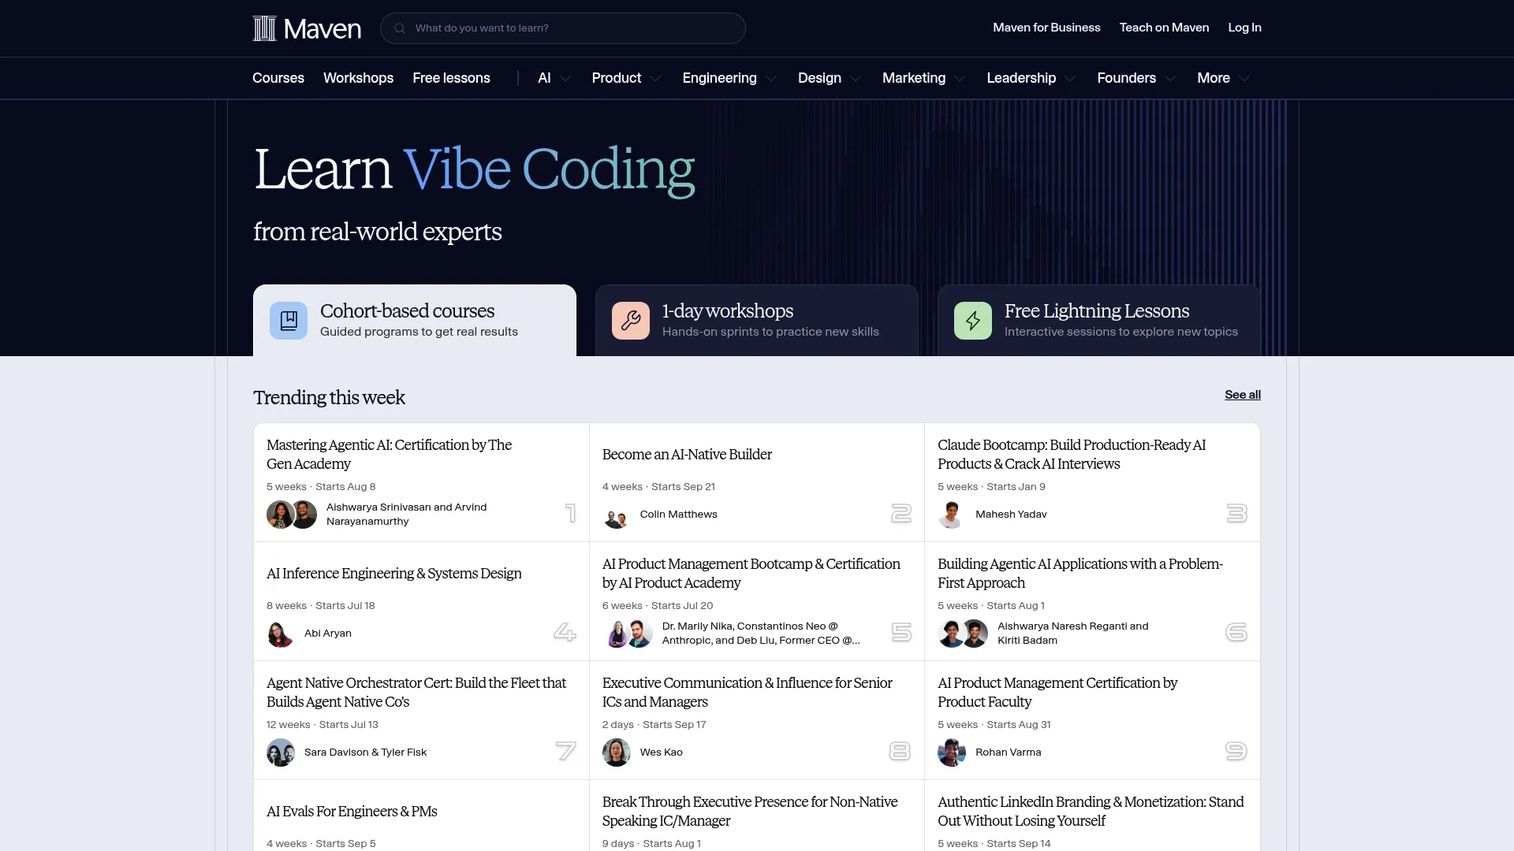Click Teach on Maven link

point(1164,28)
